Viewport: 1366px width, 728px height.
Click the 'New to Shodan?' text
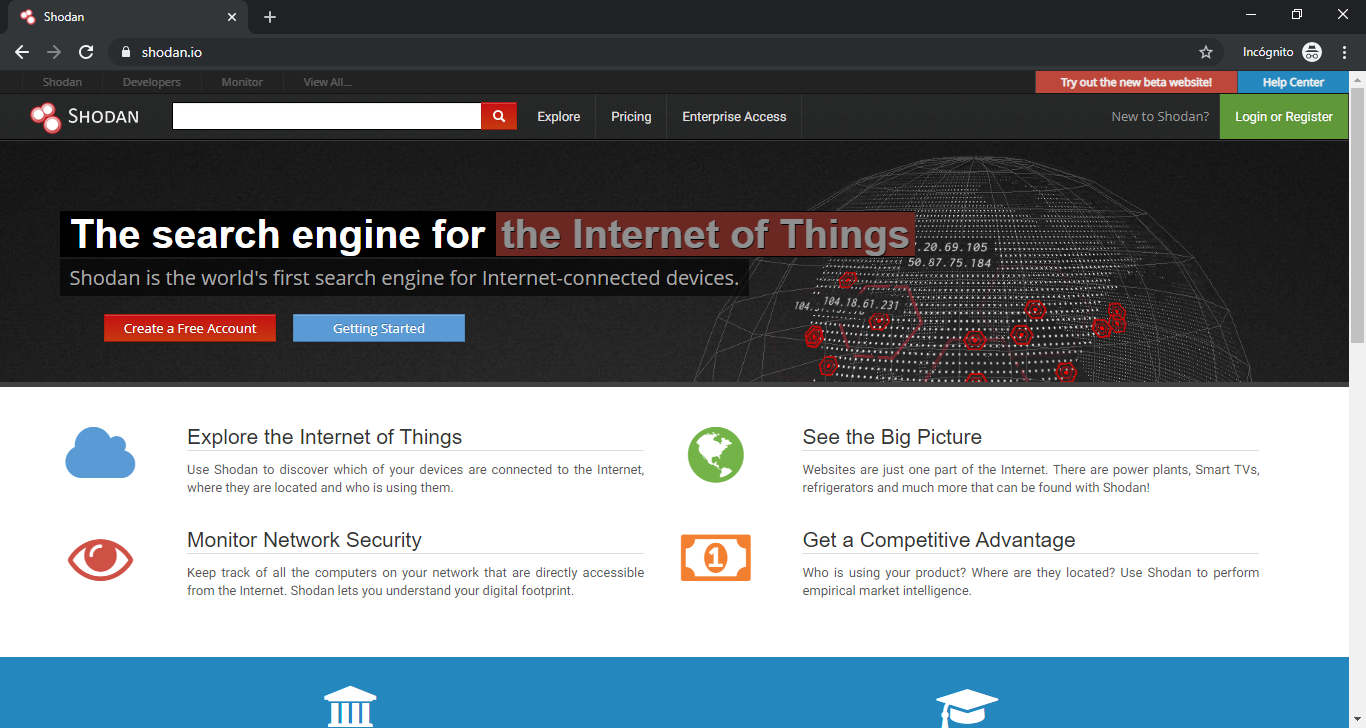(1160, 117)
